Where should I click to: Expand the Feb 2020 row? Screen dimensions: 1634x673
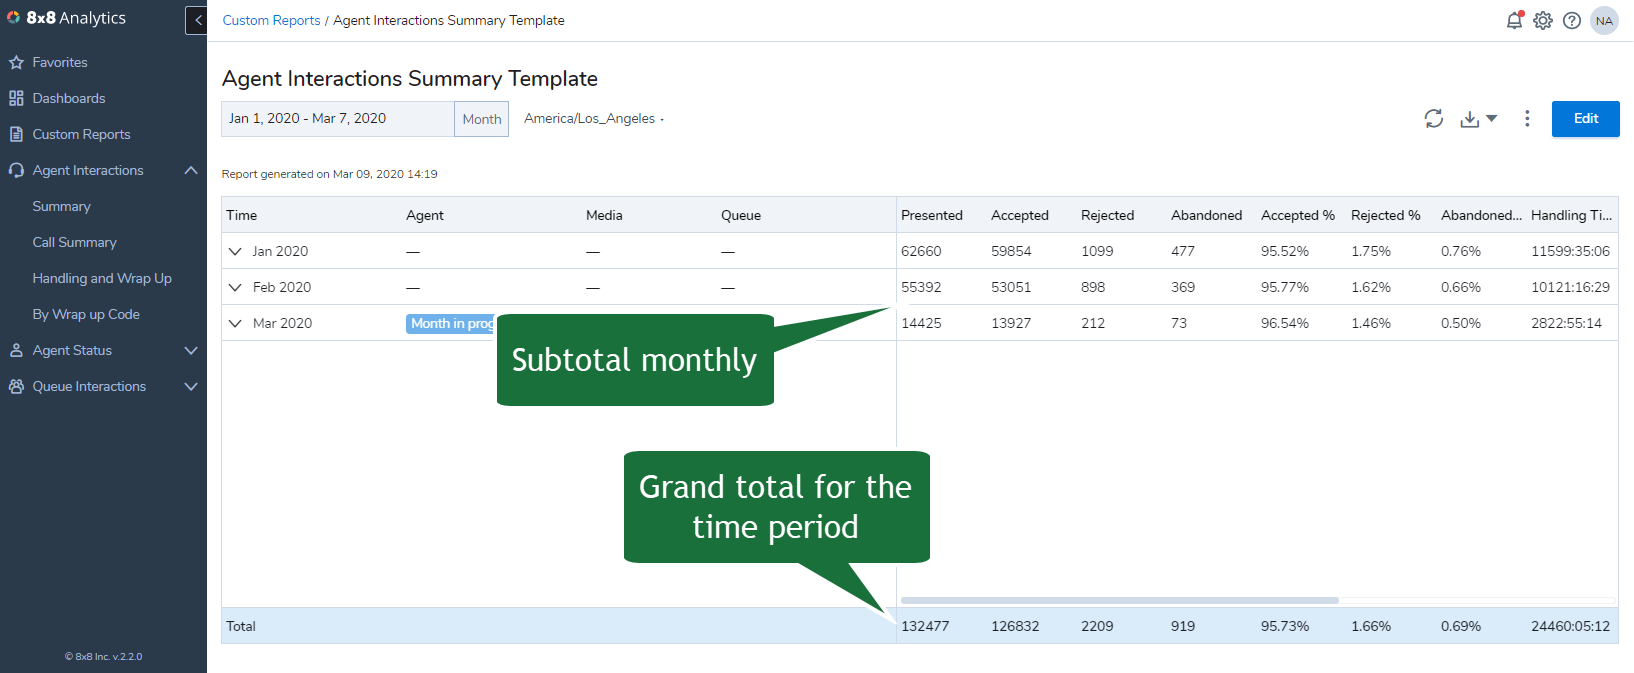235,287
